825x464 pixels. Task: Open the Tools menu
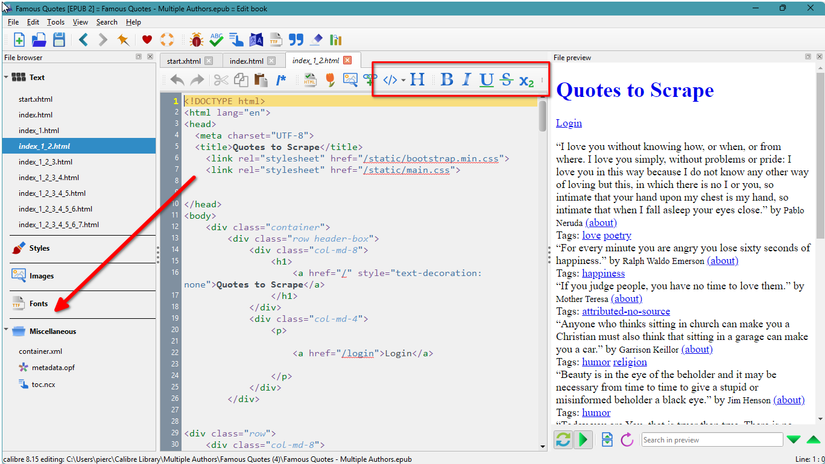56,22
